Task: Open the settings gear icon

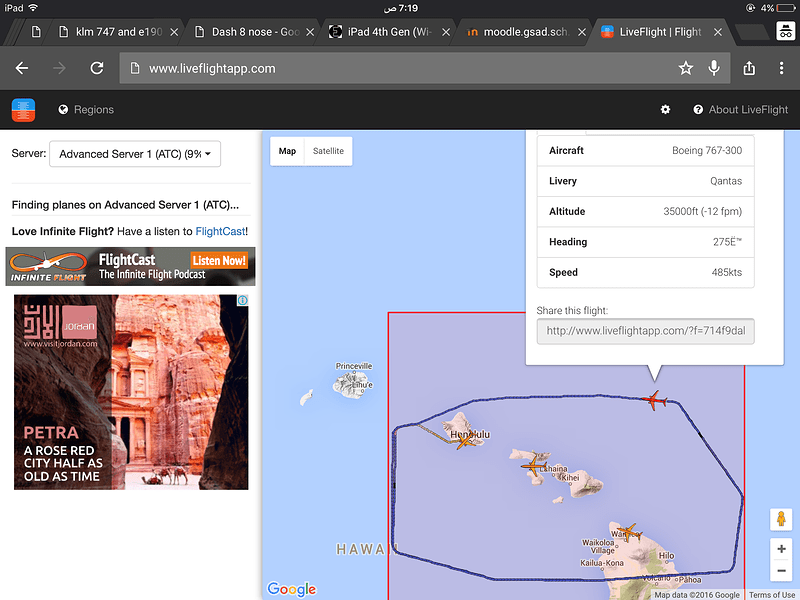Action: 665,110
